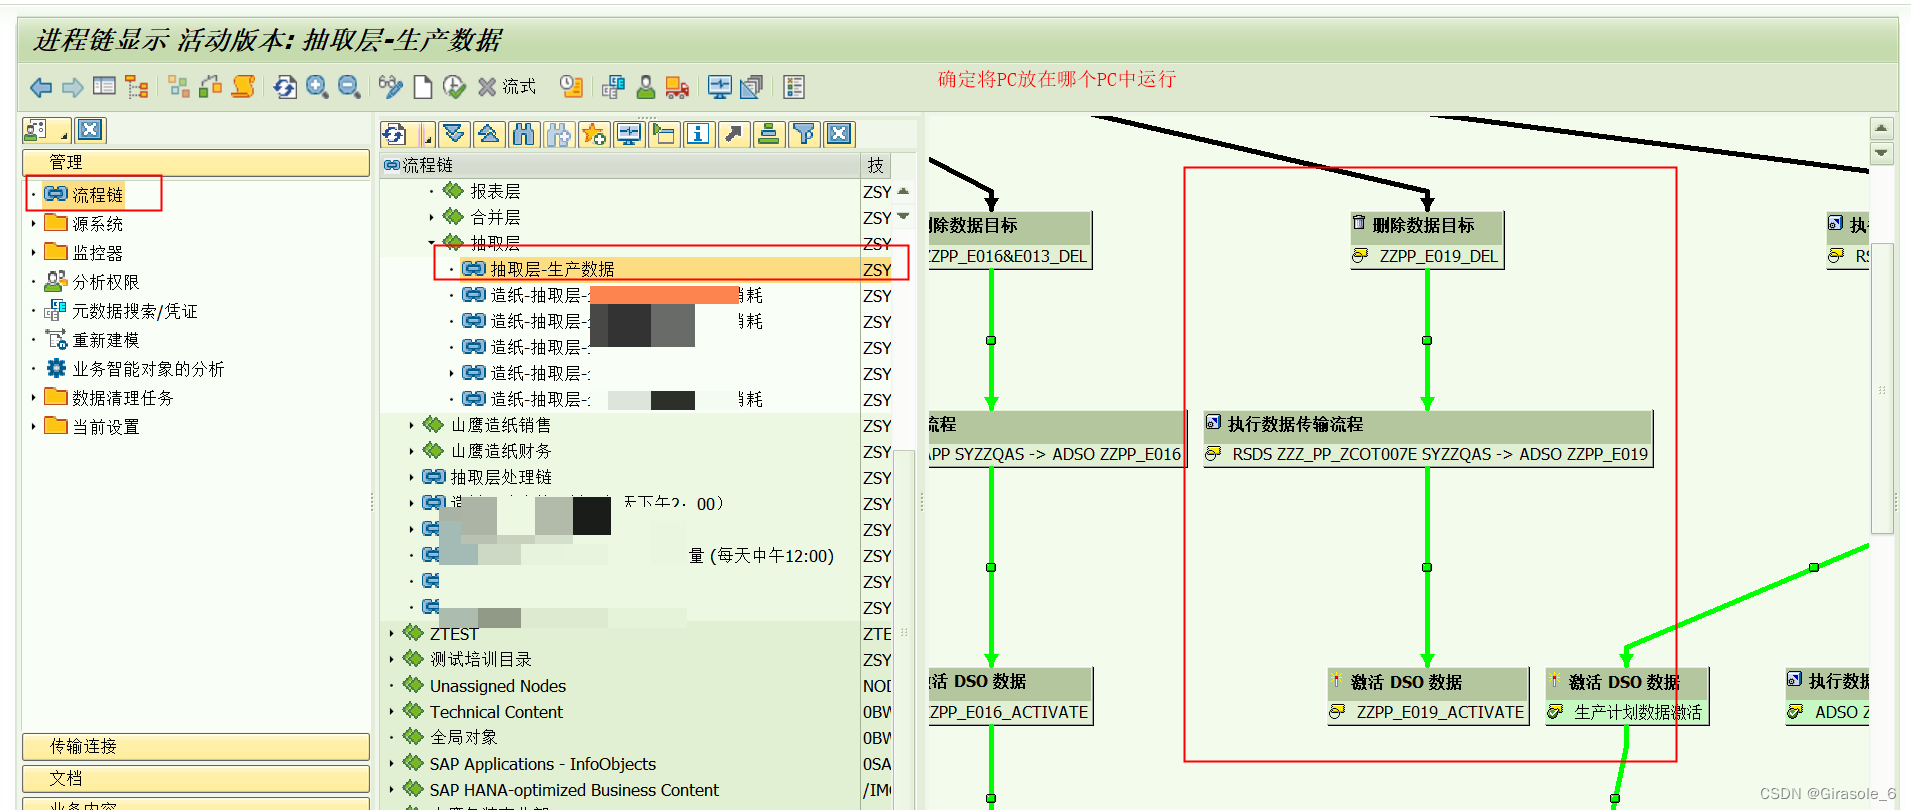Expand all nodes with double down arrow

pos(454,134)
